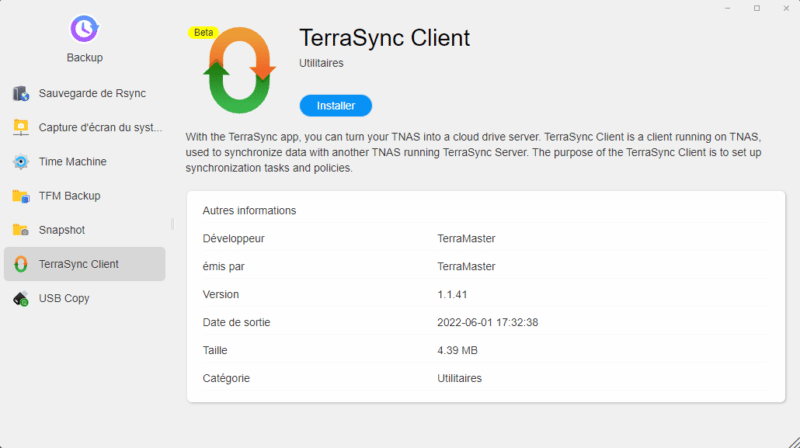This screenshot has height=448, width=800.
Task: Click the window resize grip corner
Action: (793, 442)
